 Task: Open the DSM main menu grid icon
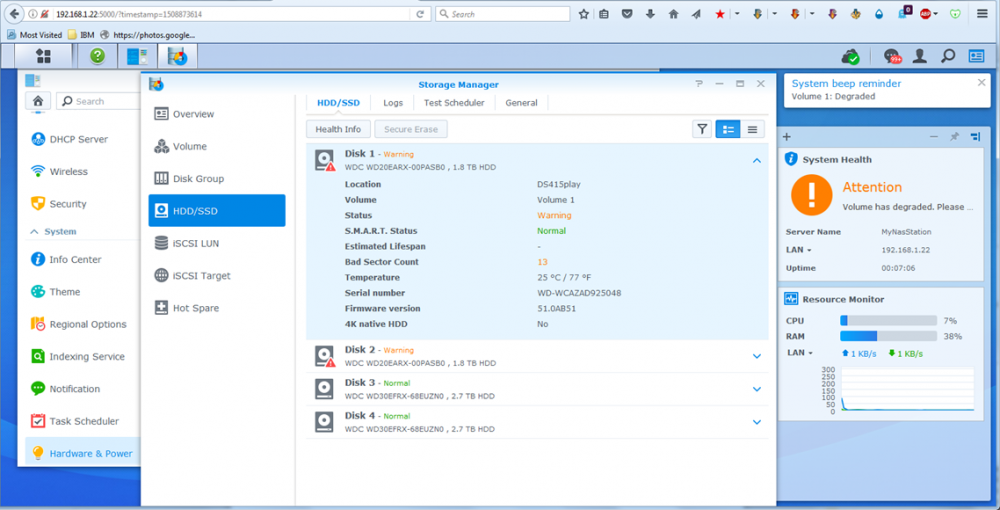coord(42,56)
